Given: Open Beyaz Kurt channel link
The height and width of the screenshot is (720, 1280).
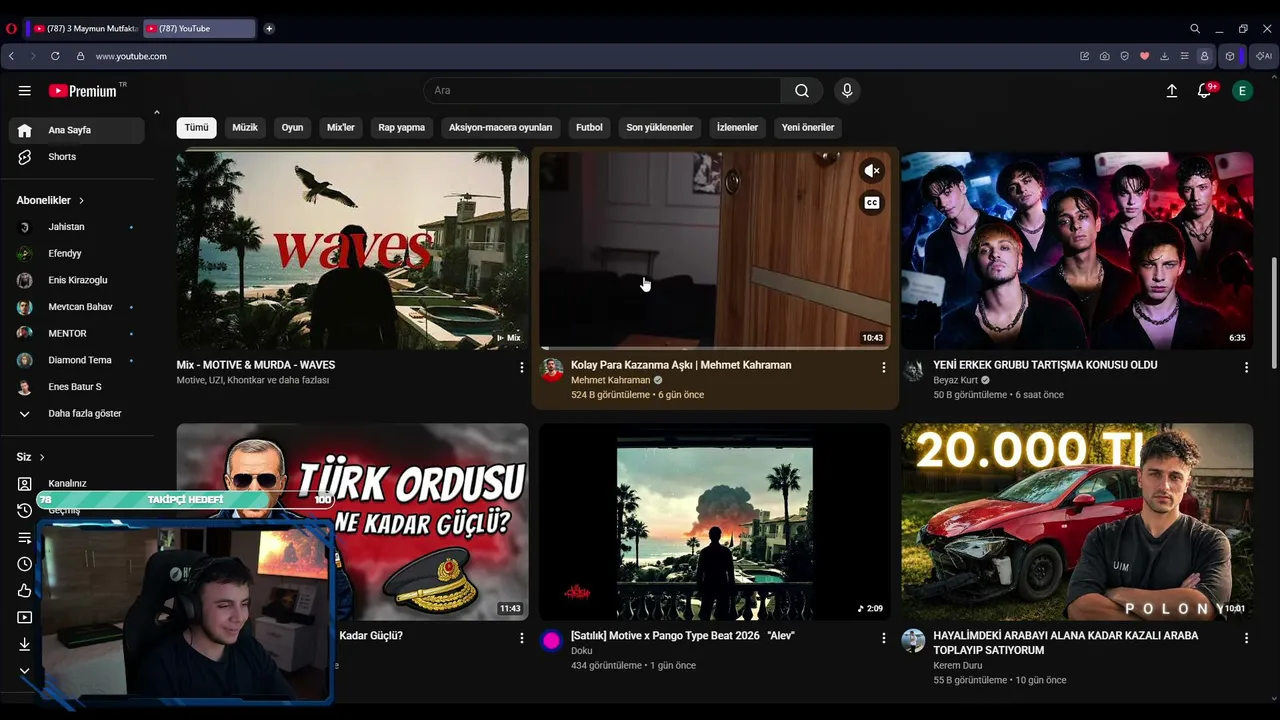Looking at the screenshot, I should (955, 381).
